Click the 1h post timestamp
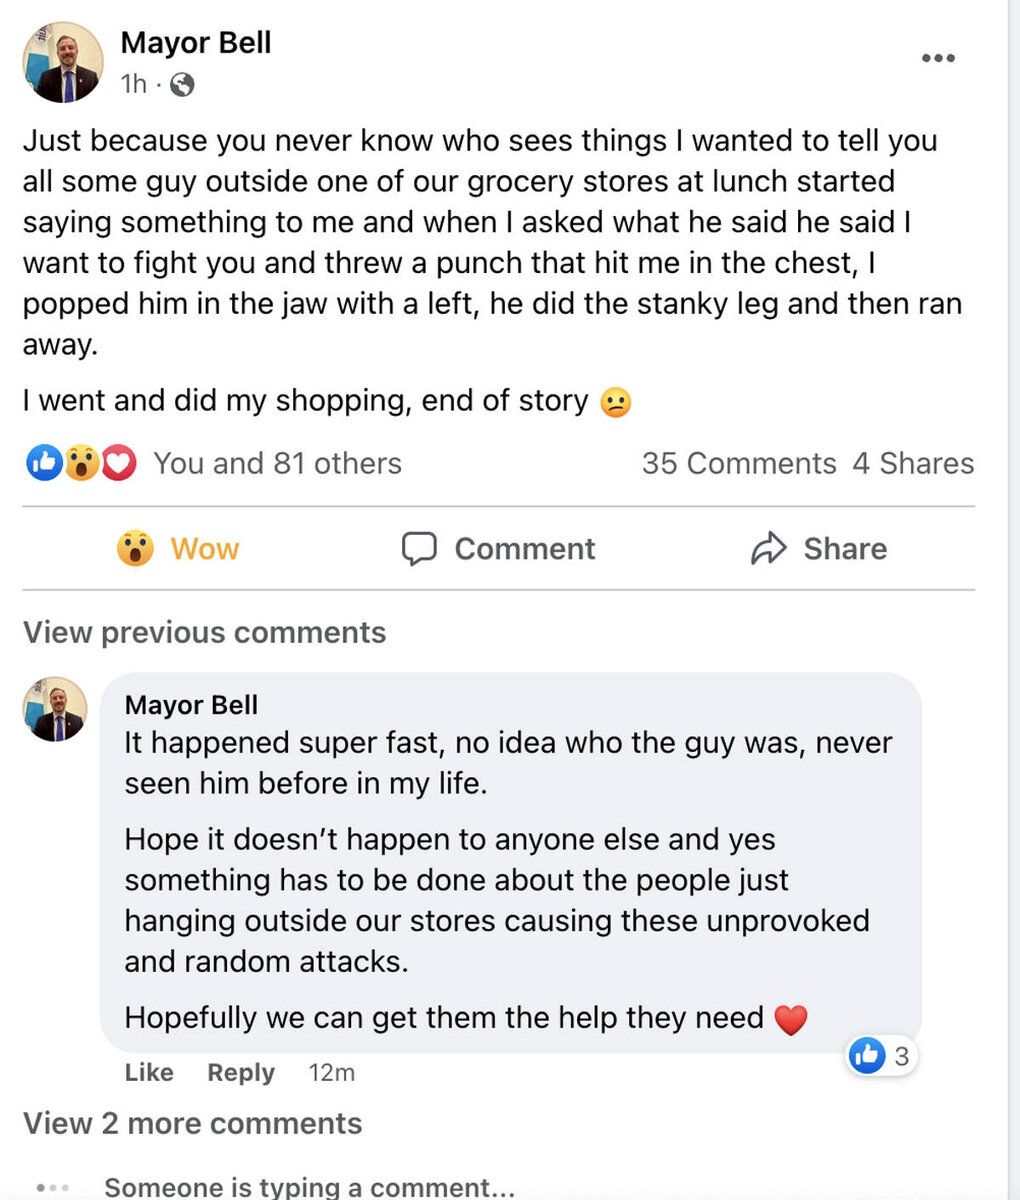Viewport: 1020px width, 1200px height. [x=133, y=85]
